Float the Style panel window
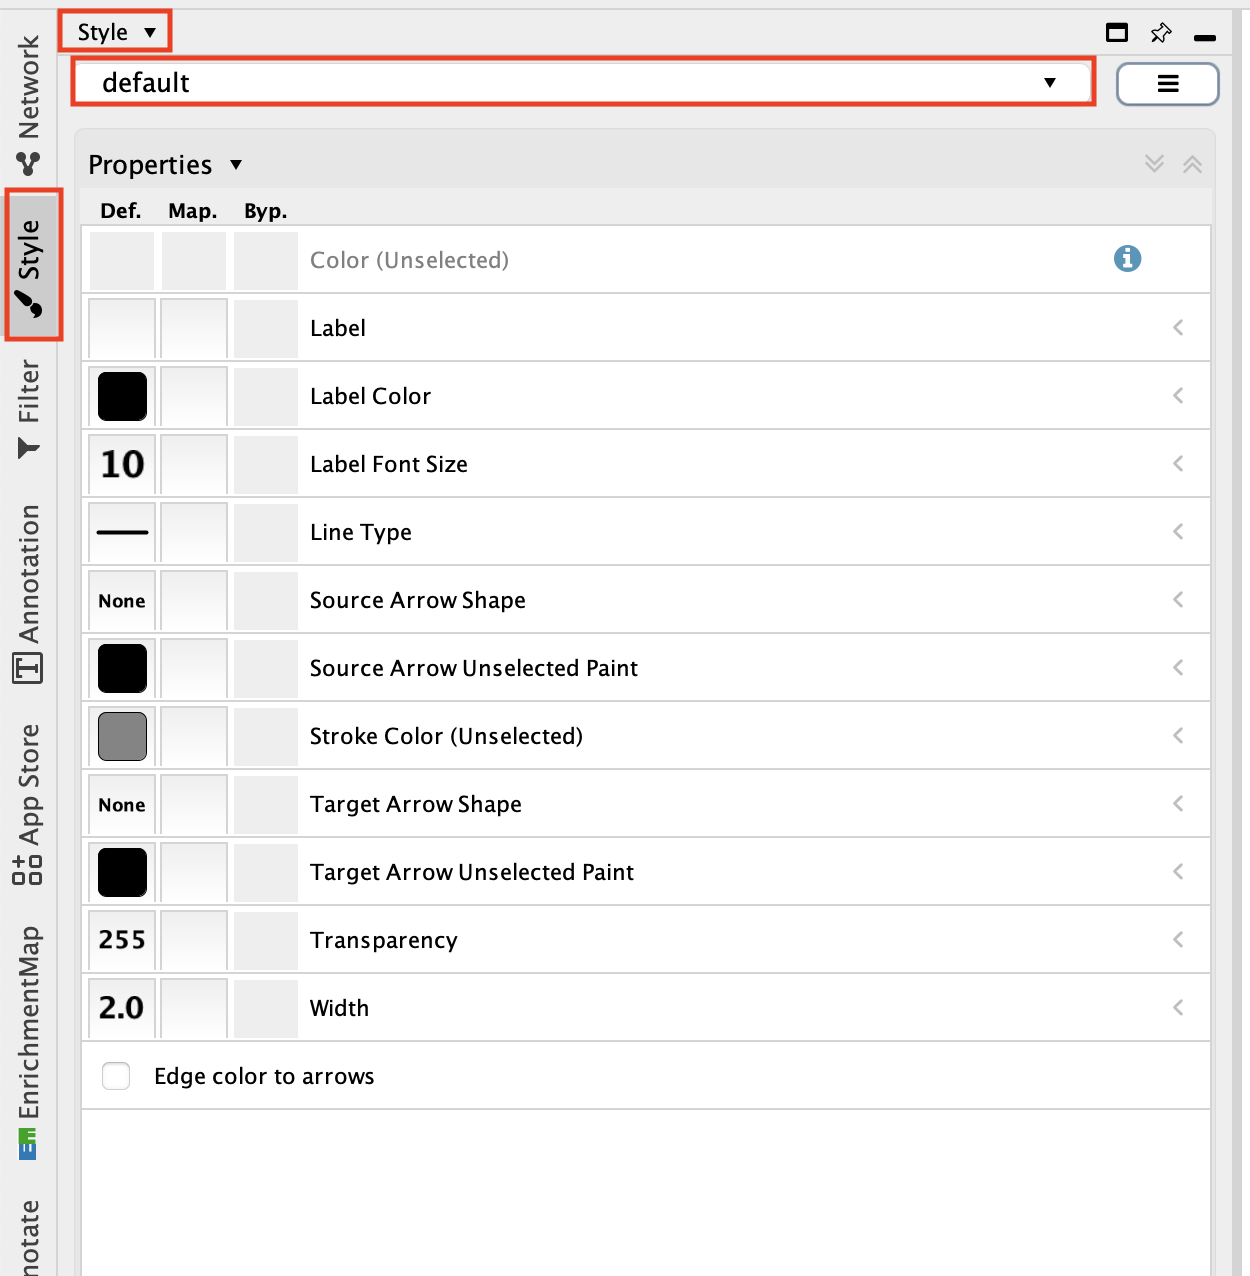Screen dimensions: 1250x1276 [1117, 33]
